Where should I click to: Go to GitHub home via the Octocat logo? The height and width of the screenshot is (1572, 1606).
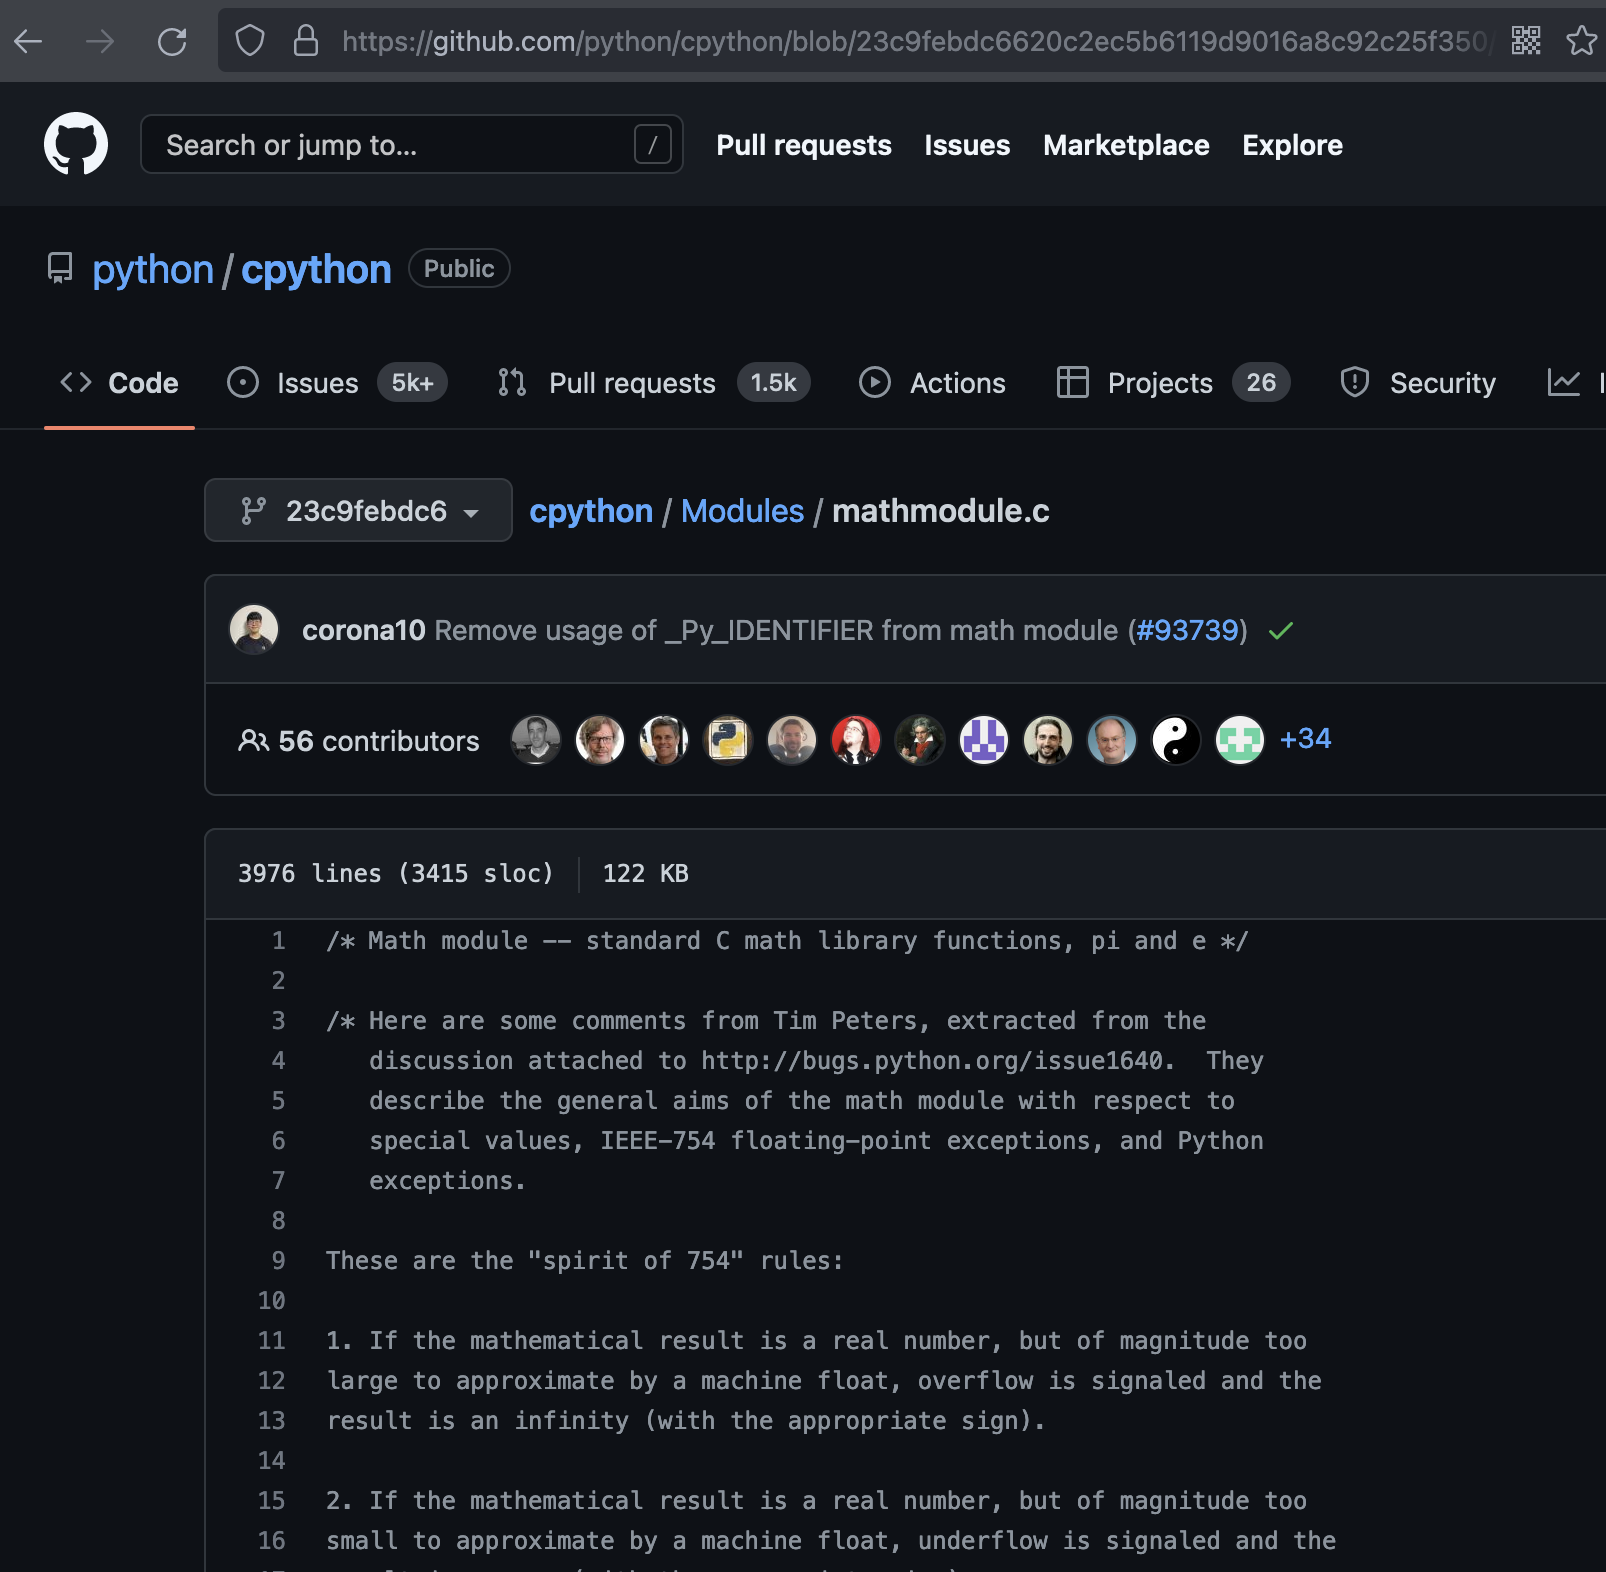tap(76, 144)
